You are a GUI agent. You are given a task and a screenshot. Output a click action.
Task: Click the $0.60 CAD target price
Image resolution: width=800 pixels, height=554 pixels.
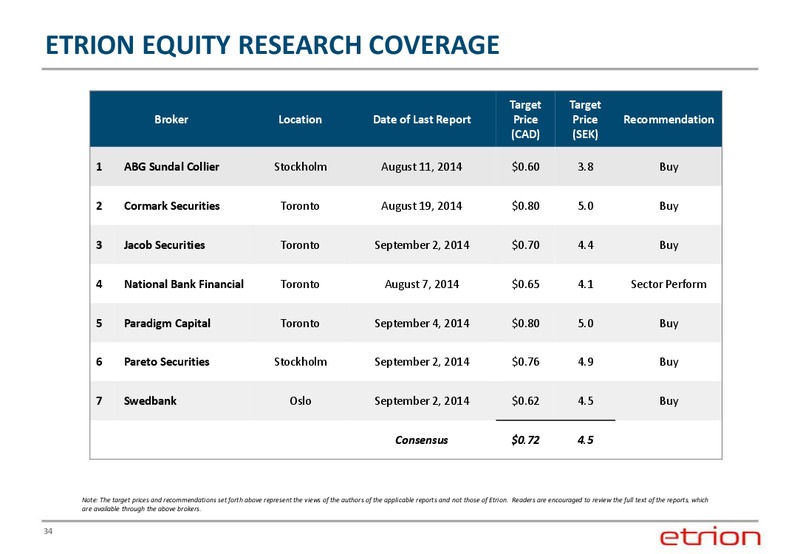526,167
